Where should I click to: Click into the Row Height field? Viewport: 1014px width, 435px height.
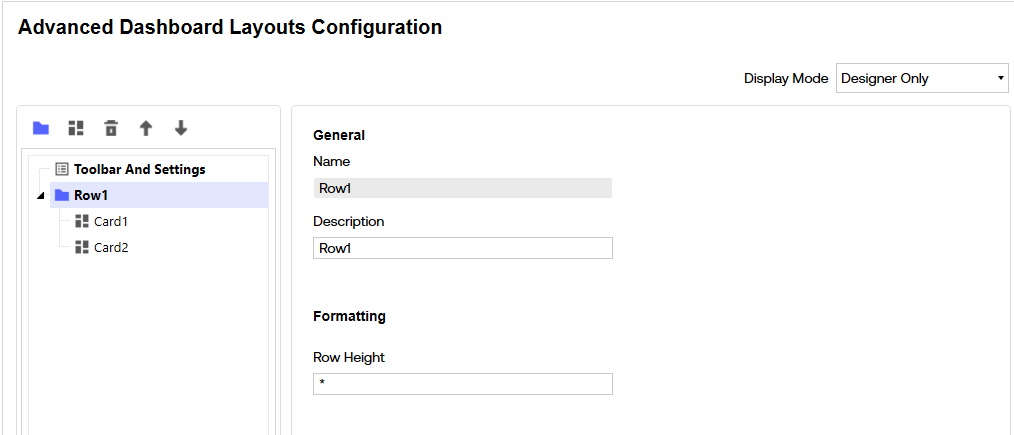click(462, 384)
